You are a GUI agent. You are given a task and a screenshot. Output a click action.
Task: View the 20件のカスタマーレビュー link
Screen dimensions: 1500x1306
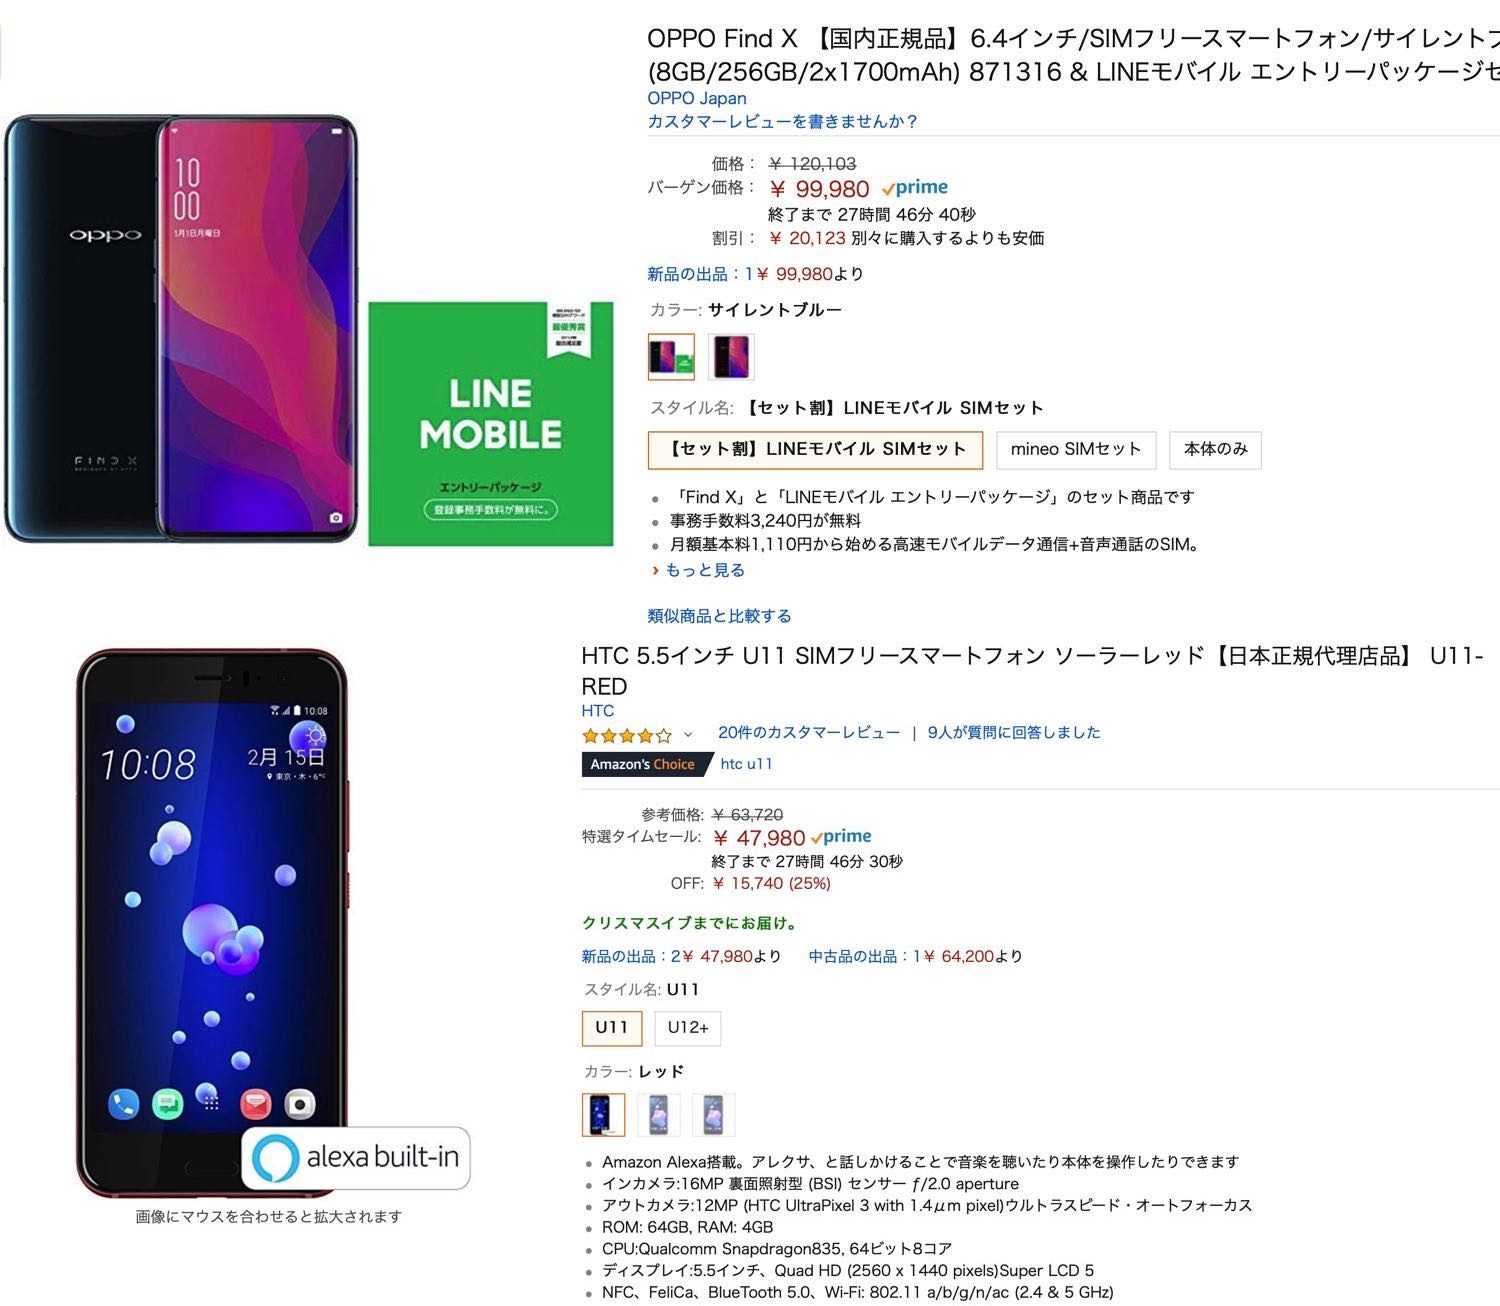808,733
